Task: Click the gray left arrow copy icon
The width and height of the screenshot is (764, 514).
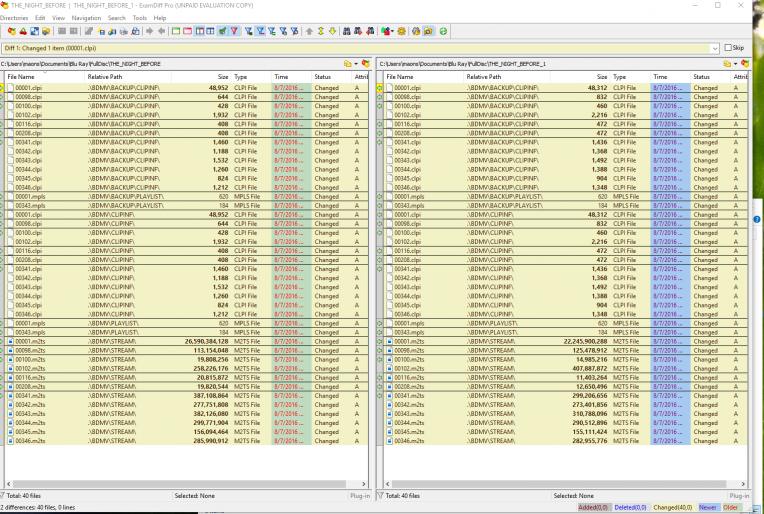Action: 161,31
